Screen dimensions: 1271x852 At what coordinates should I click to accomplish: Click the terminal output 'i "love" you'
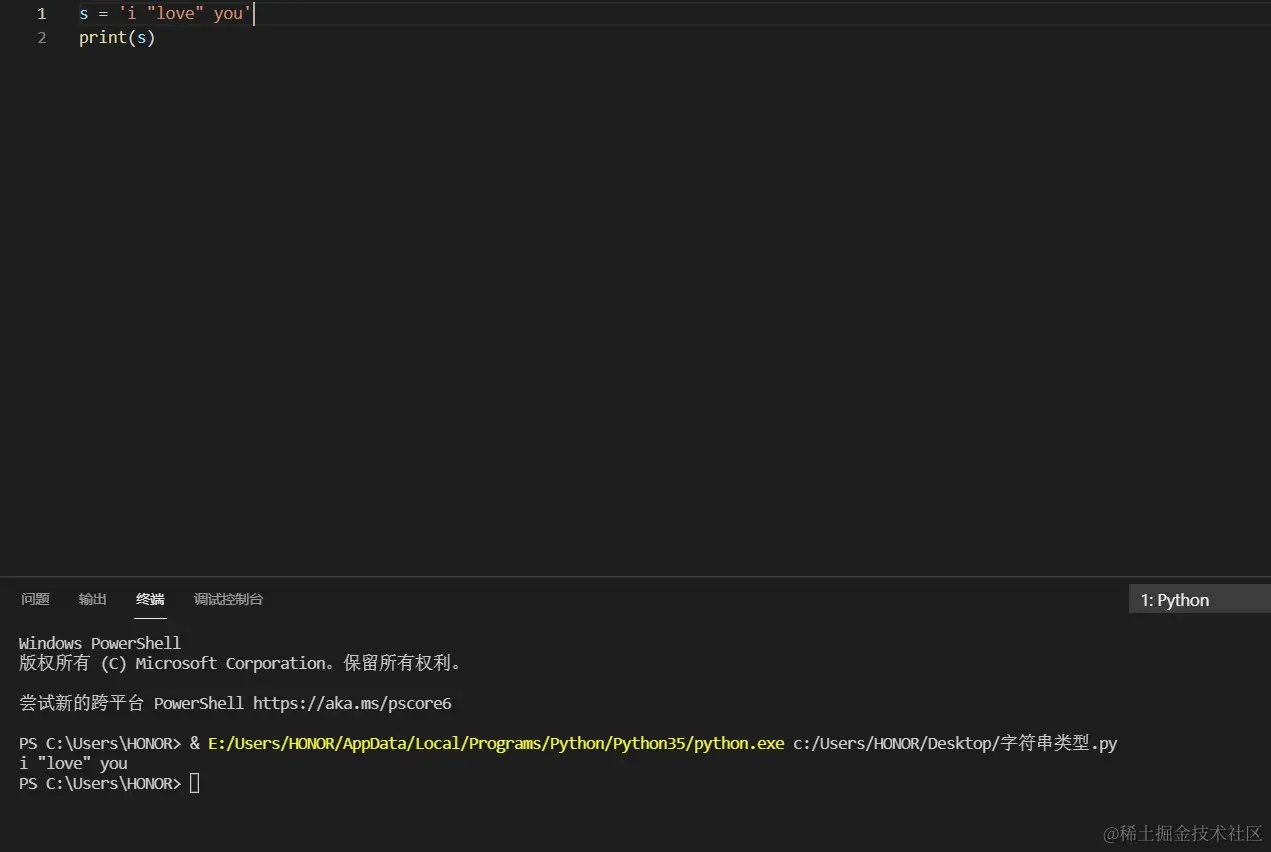click(x=73, y=763)
